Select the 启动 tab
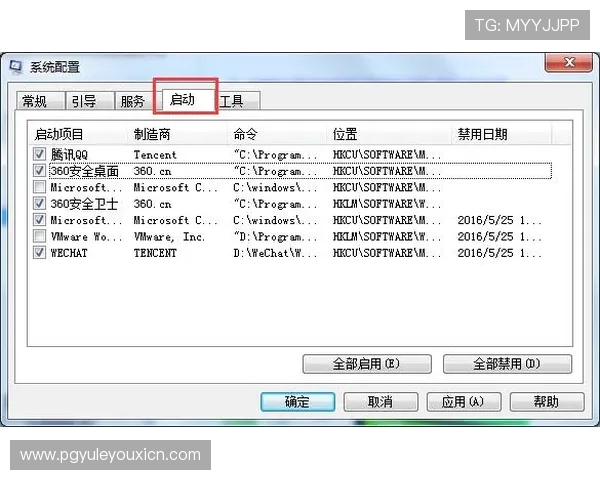 (x=188, y=100)
